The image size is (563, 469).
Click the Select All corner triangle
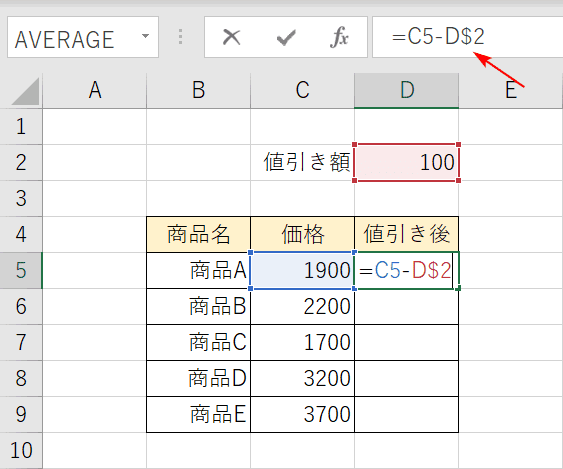pyautogui.click(x=25, y=92)
